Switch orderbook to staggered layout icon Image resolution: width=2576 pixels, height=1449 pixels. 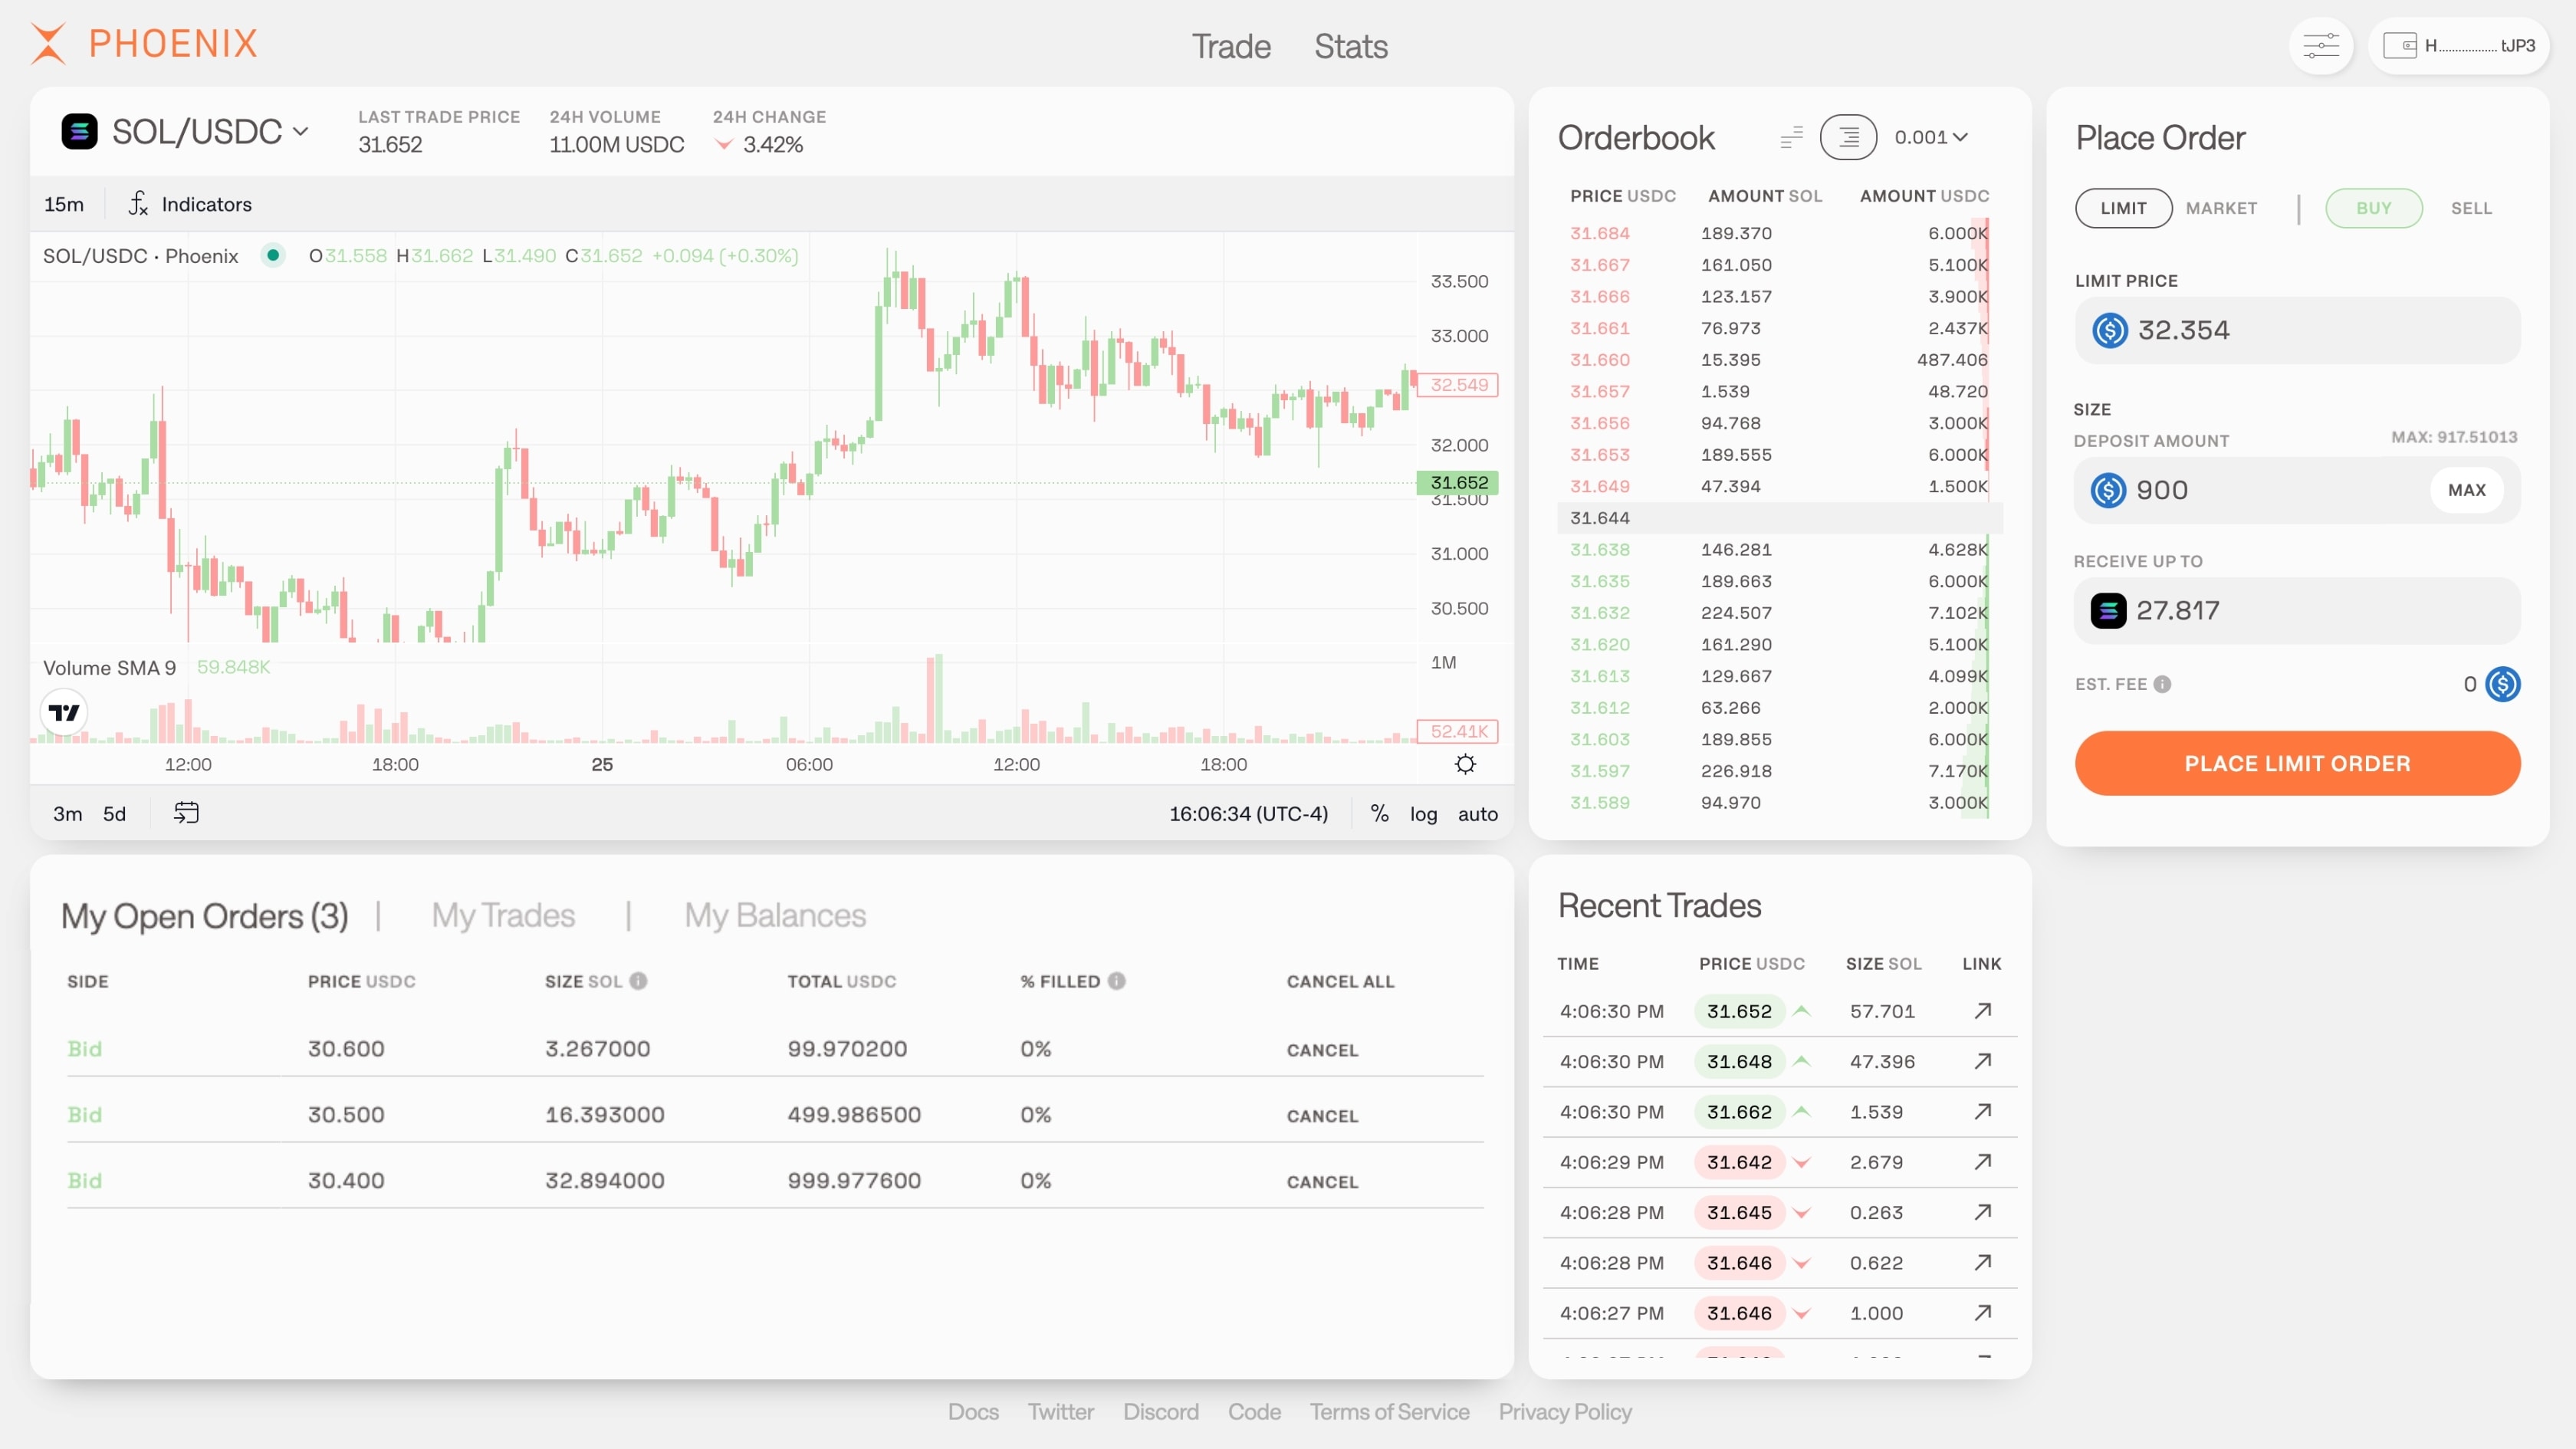[x=1792, y=137]
